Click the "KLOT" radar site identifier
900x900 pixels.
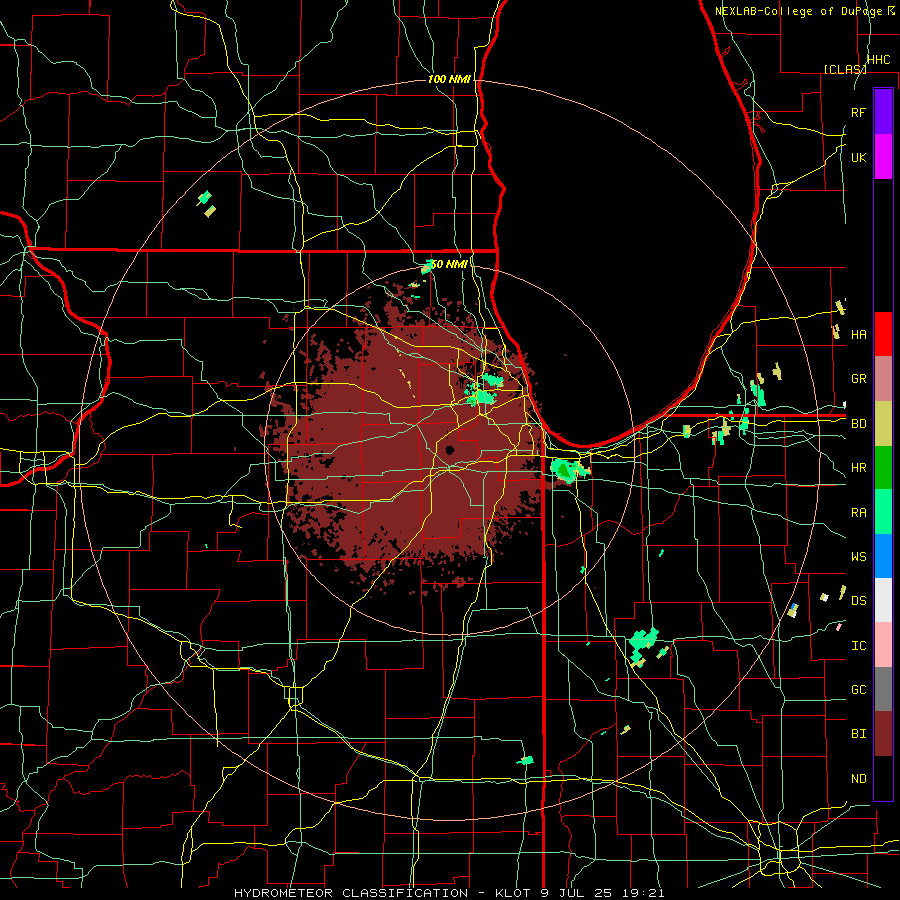(513, 893)
